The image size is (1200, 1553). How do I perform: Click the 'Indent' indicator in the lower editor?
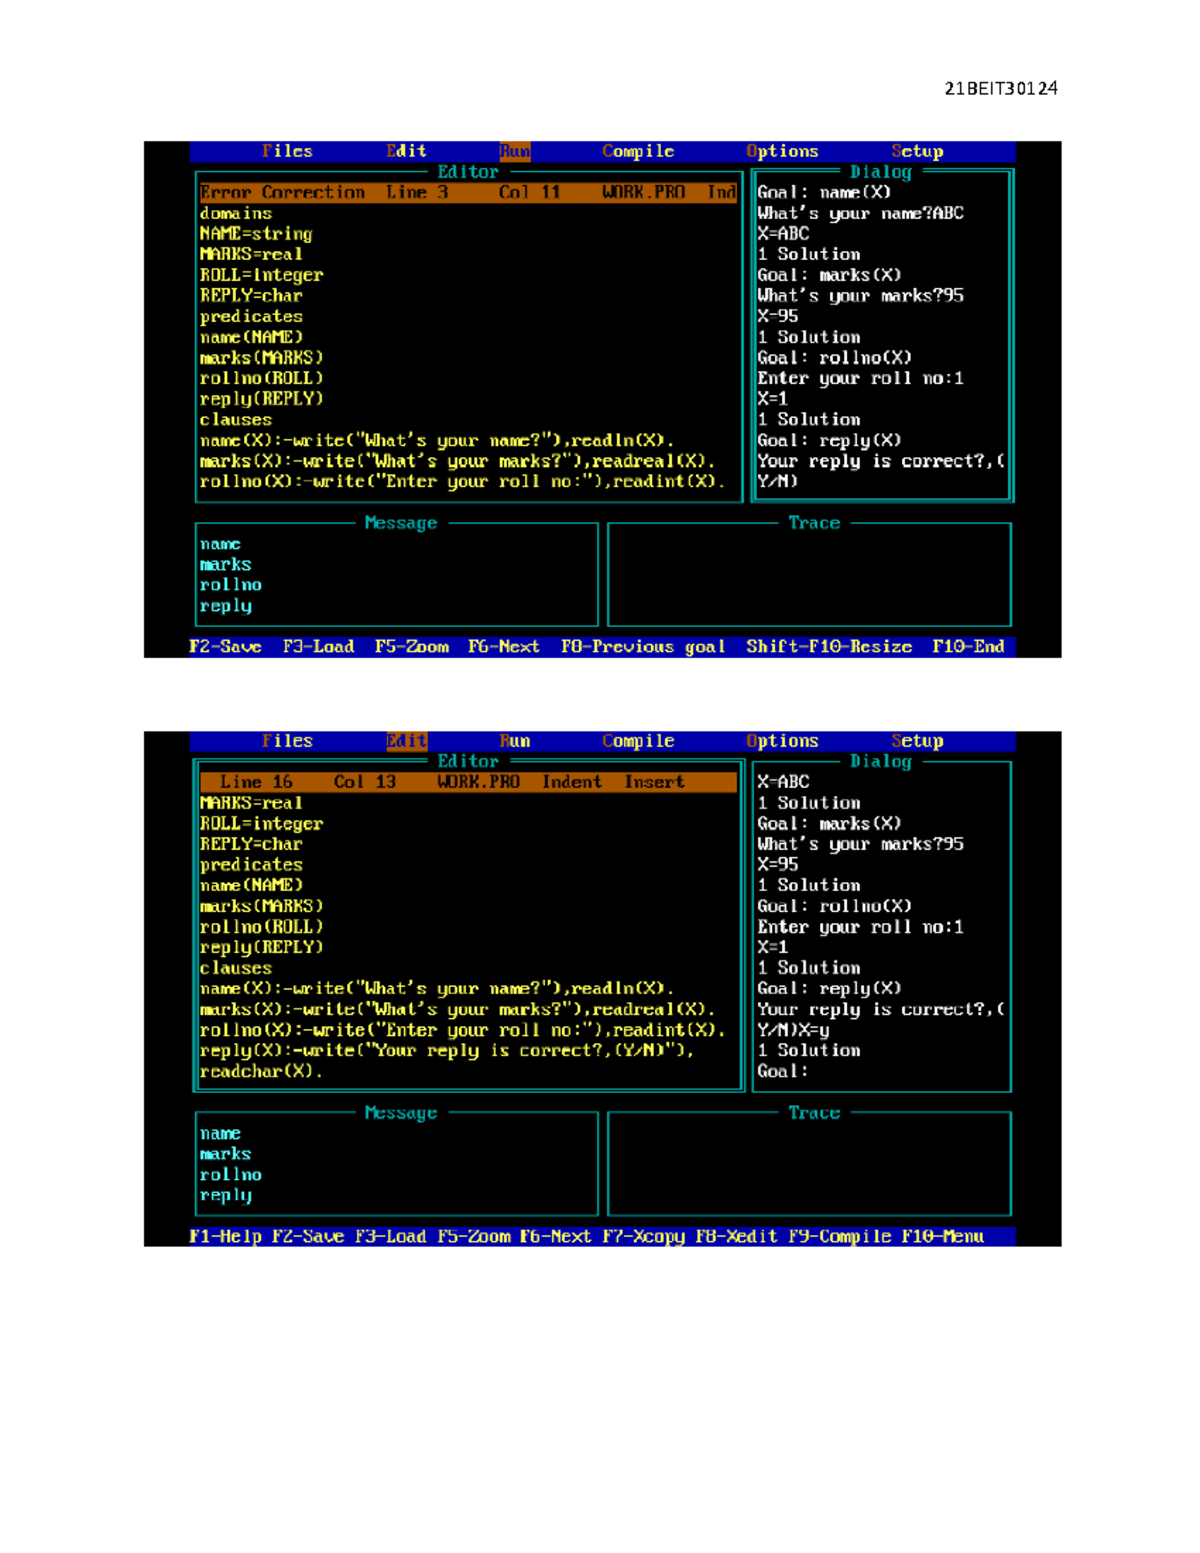[x=572, y=782]
